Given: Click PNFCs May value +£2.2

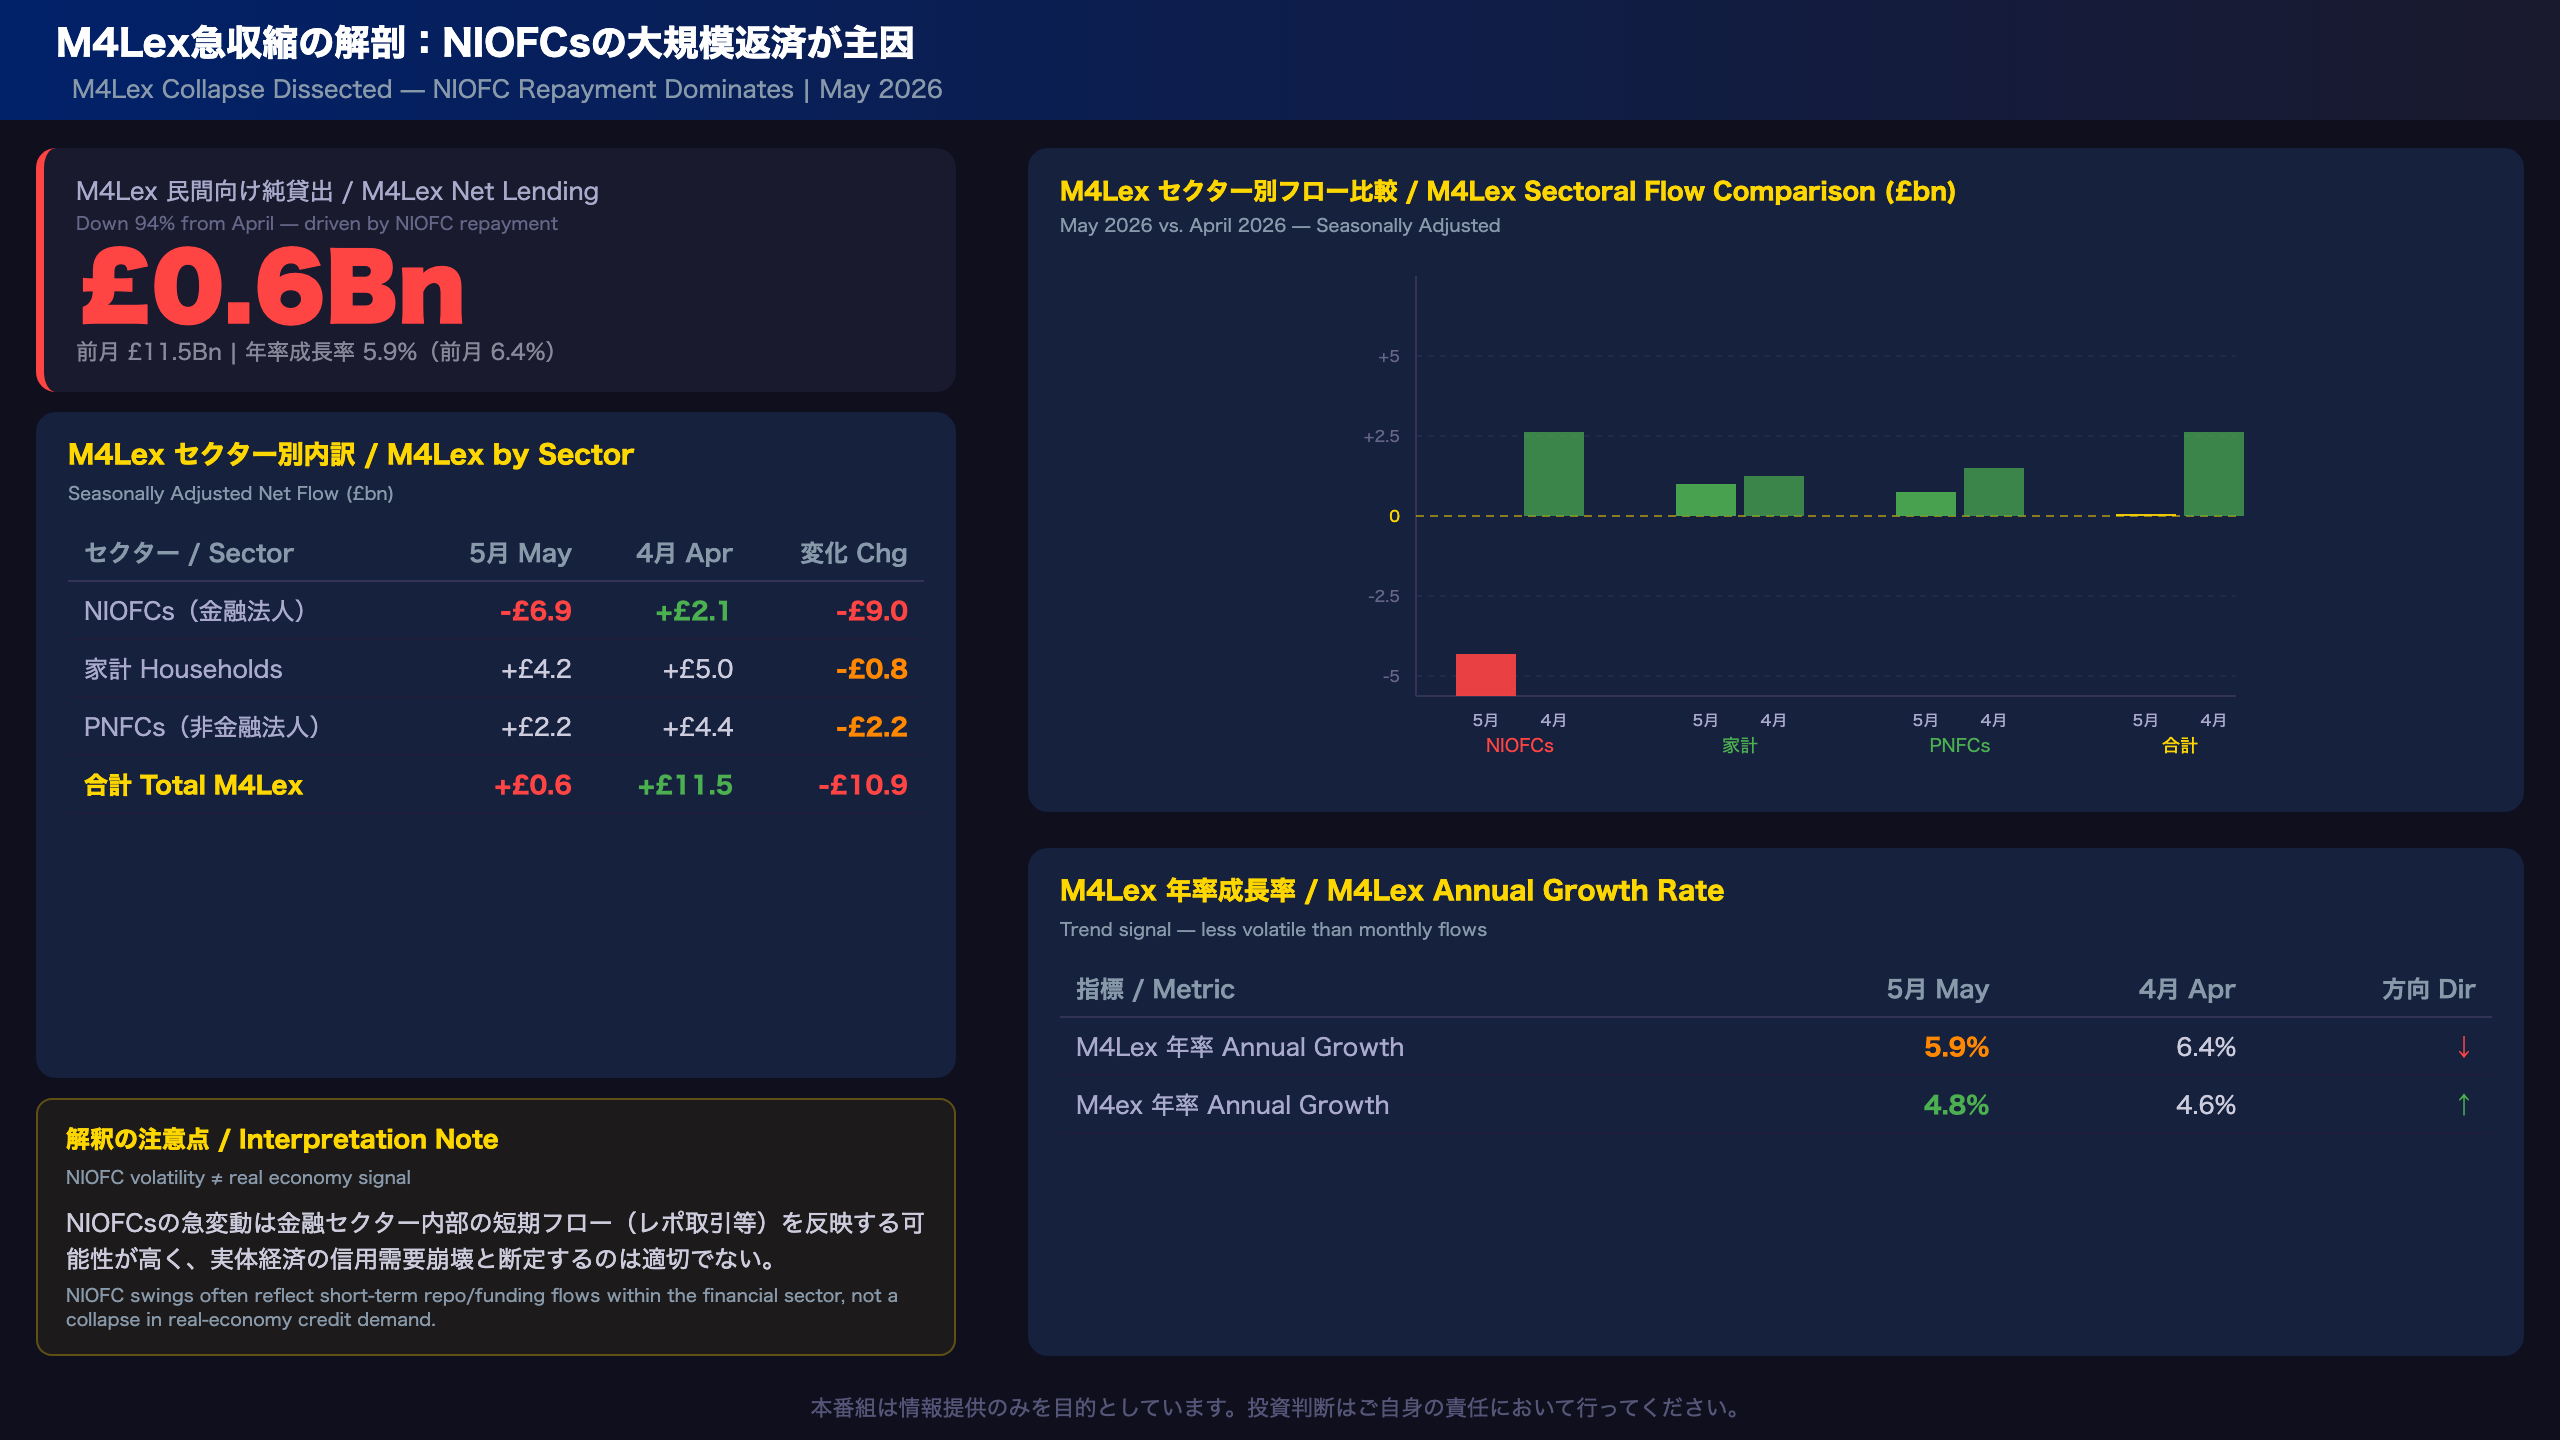Looking at the screenshot, I should (536, 727).
